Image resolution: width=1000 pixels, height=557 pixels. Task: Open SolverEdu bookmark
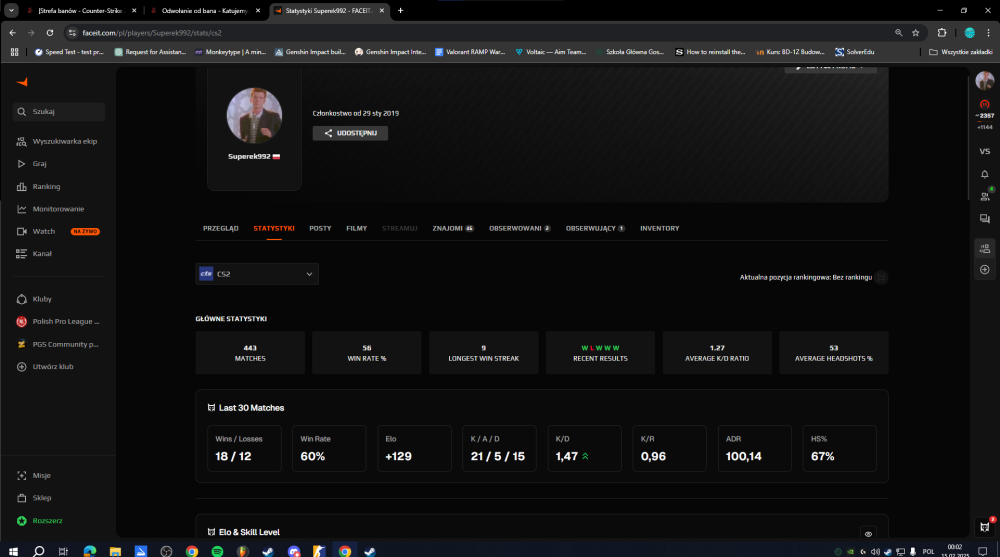(855, 52)
